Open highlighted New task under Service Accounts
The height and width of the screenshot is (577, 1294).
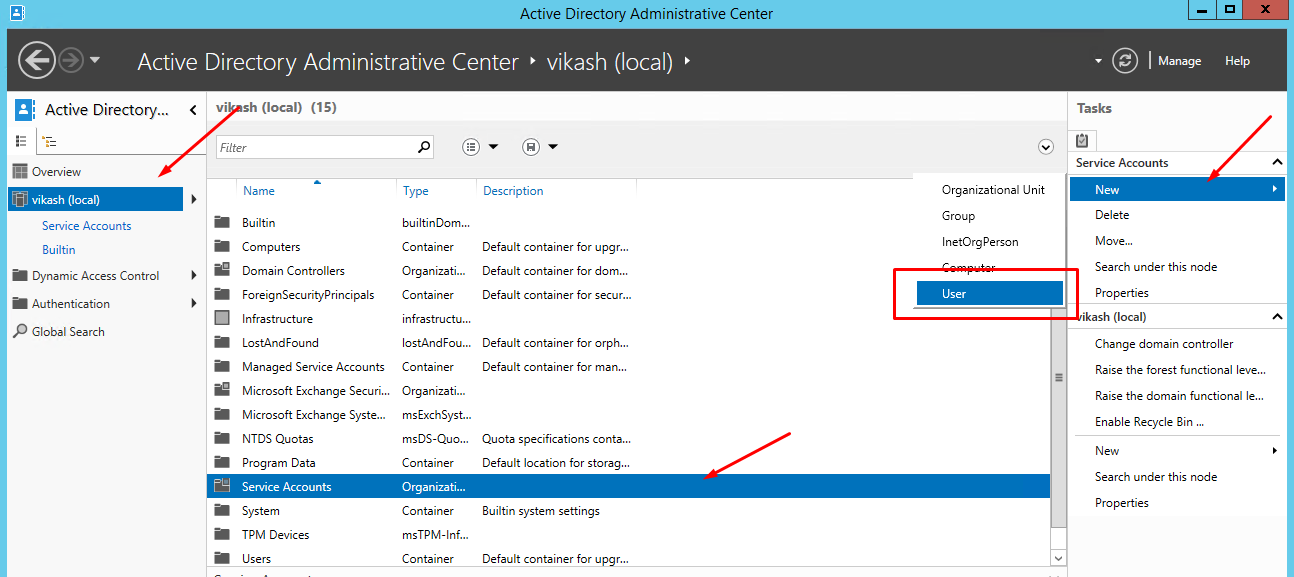1177,189
